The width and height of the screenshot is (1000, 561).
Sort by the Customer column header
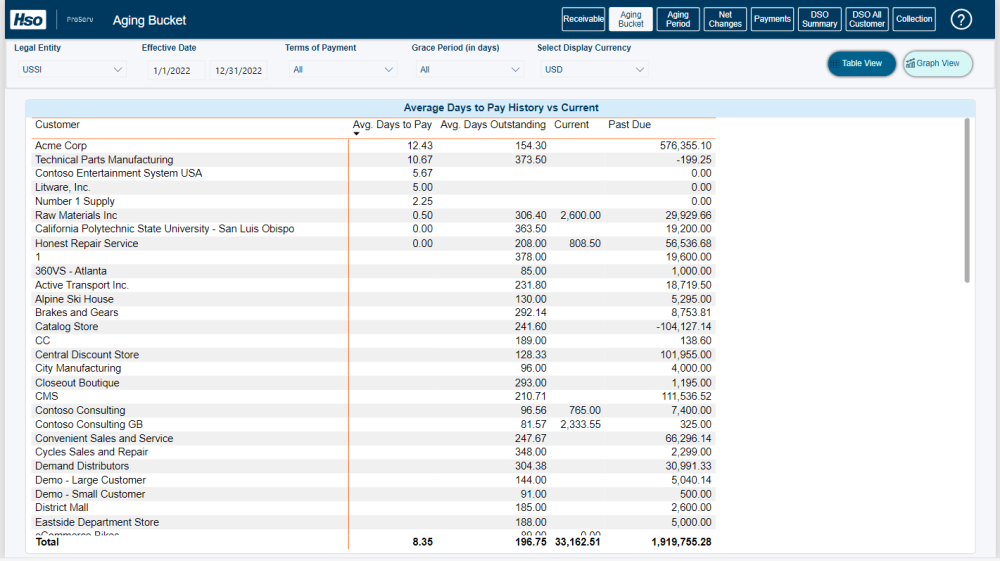[57, 125]
